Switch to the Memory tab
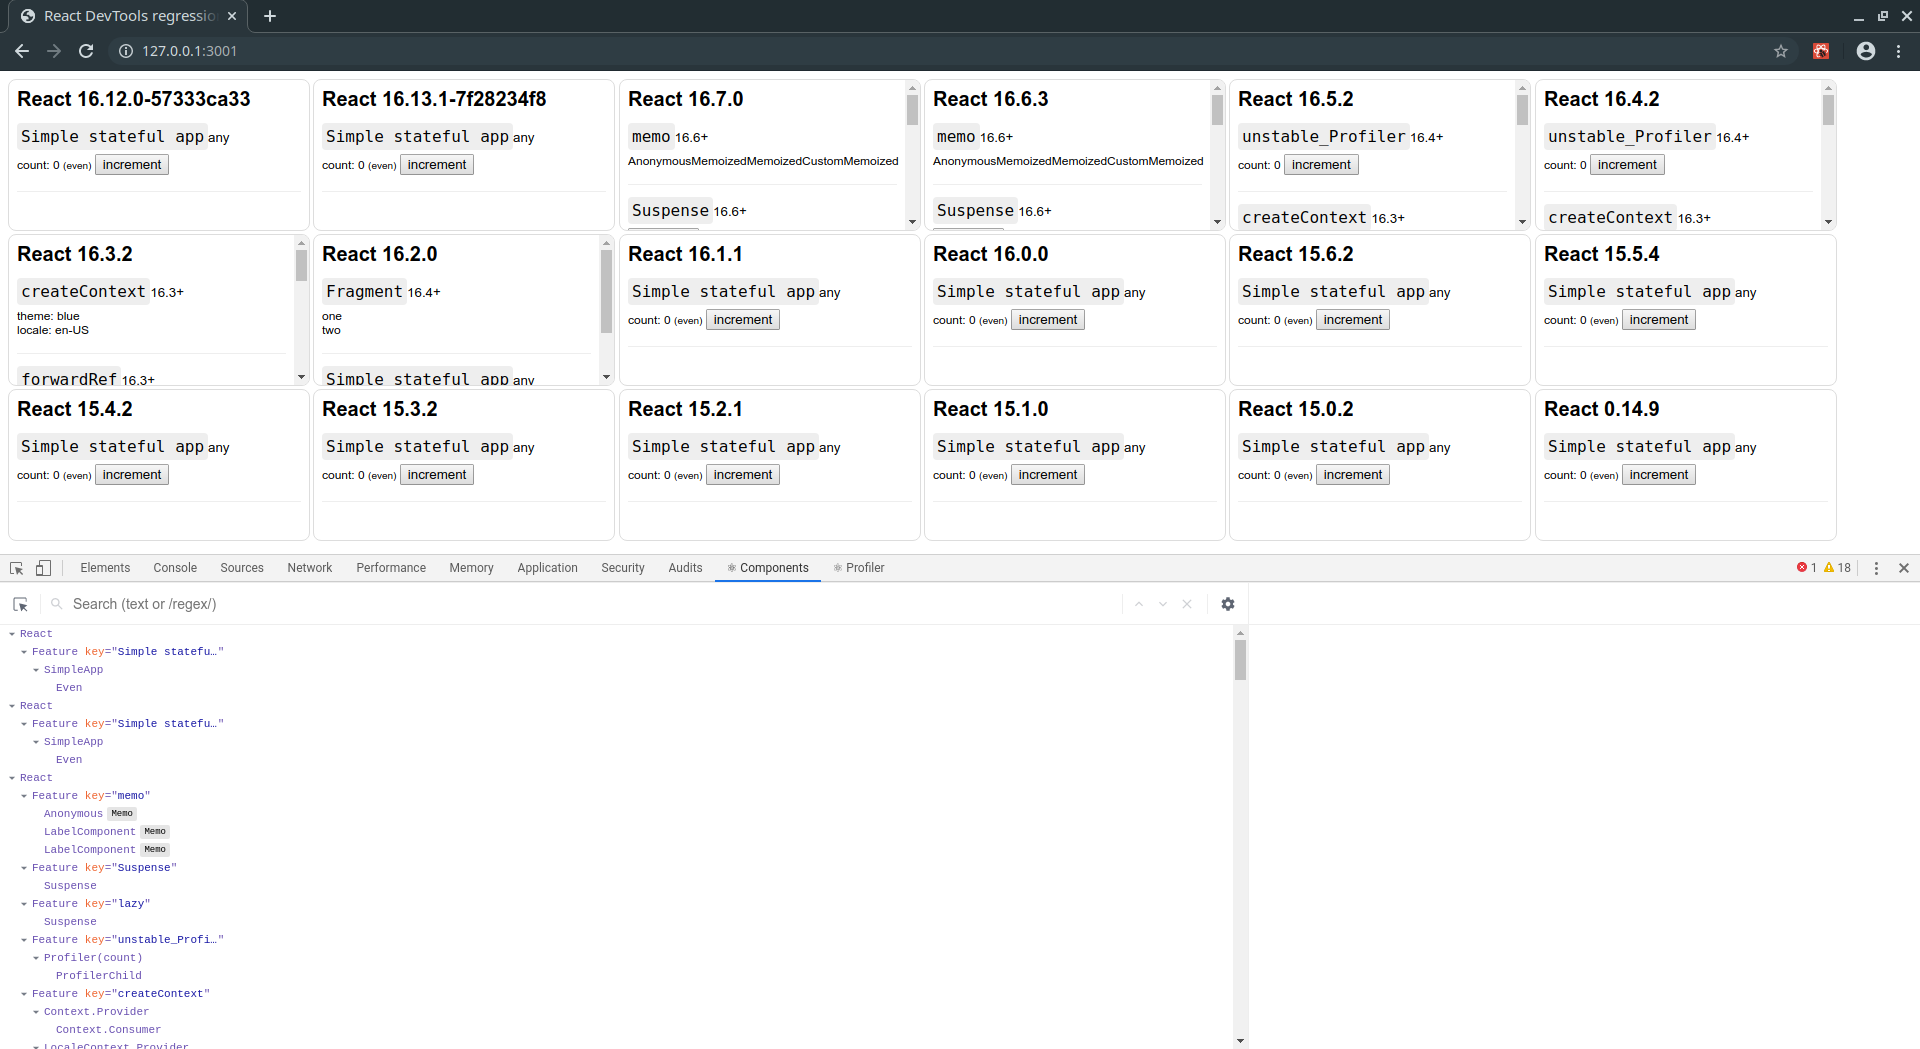Image resolution: width=1920 pixels, height=1049 pixels. [471, 568]
